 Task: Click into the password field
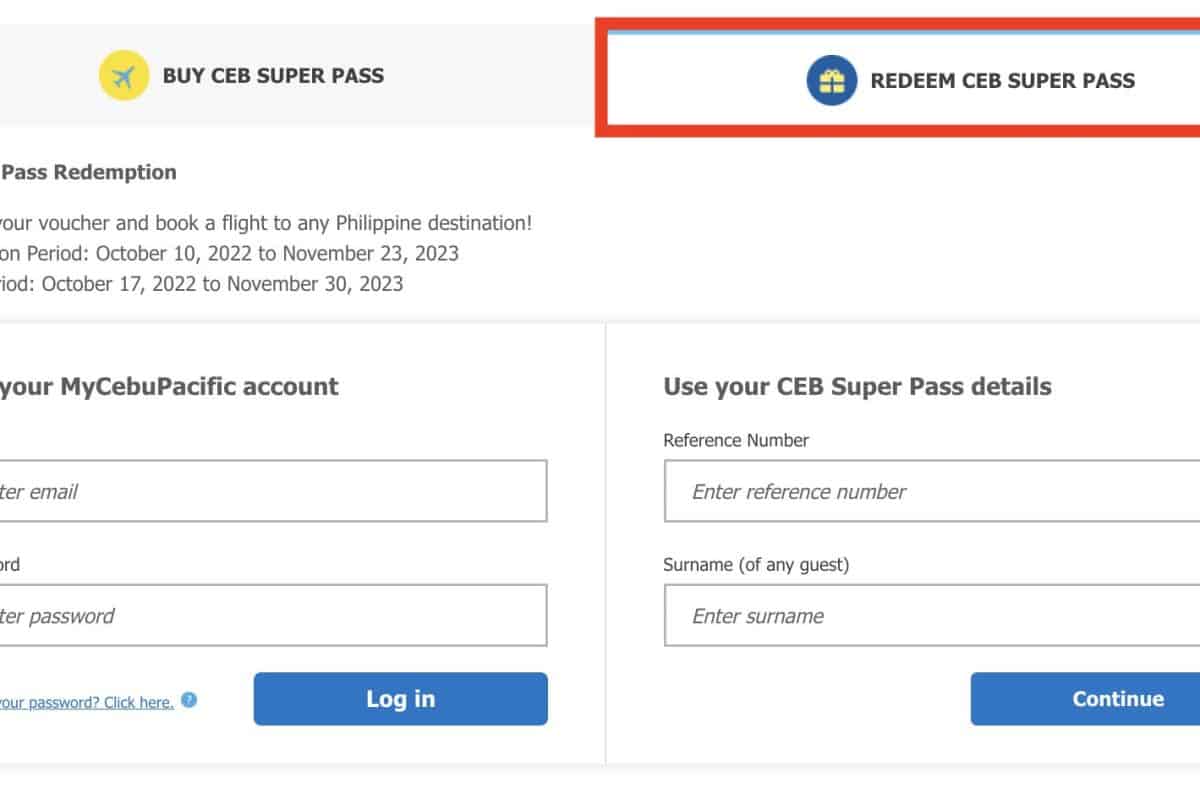[x=272, y=615]
